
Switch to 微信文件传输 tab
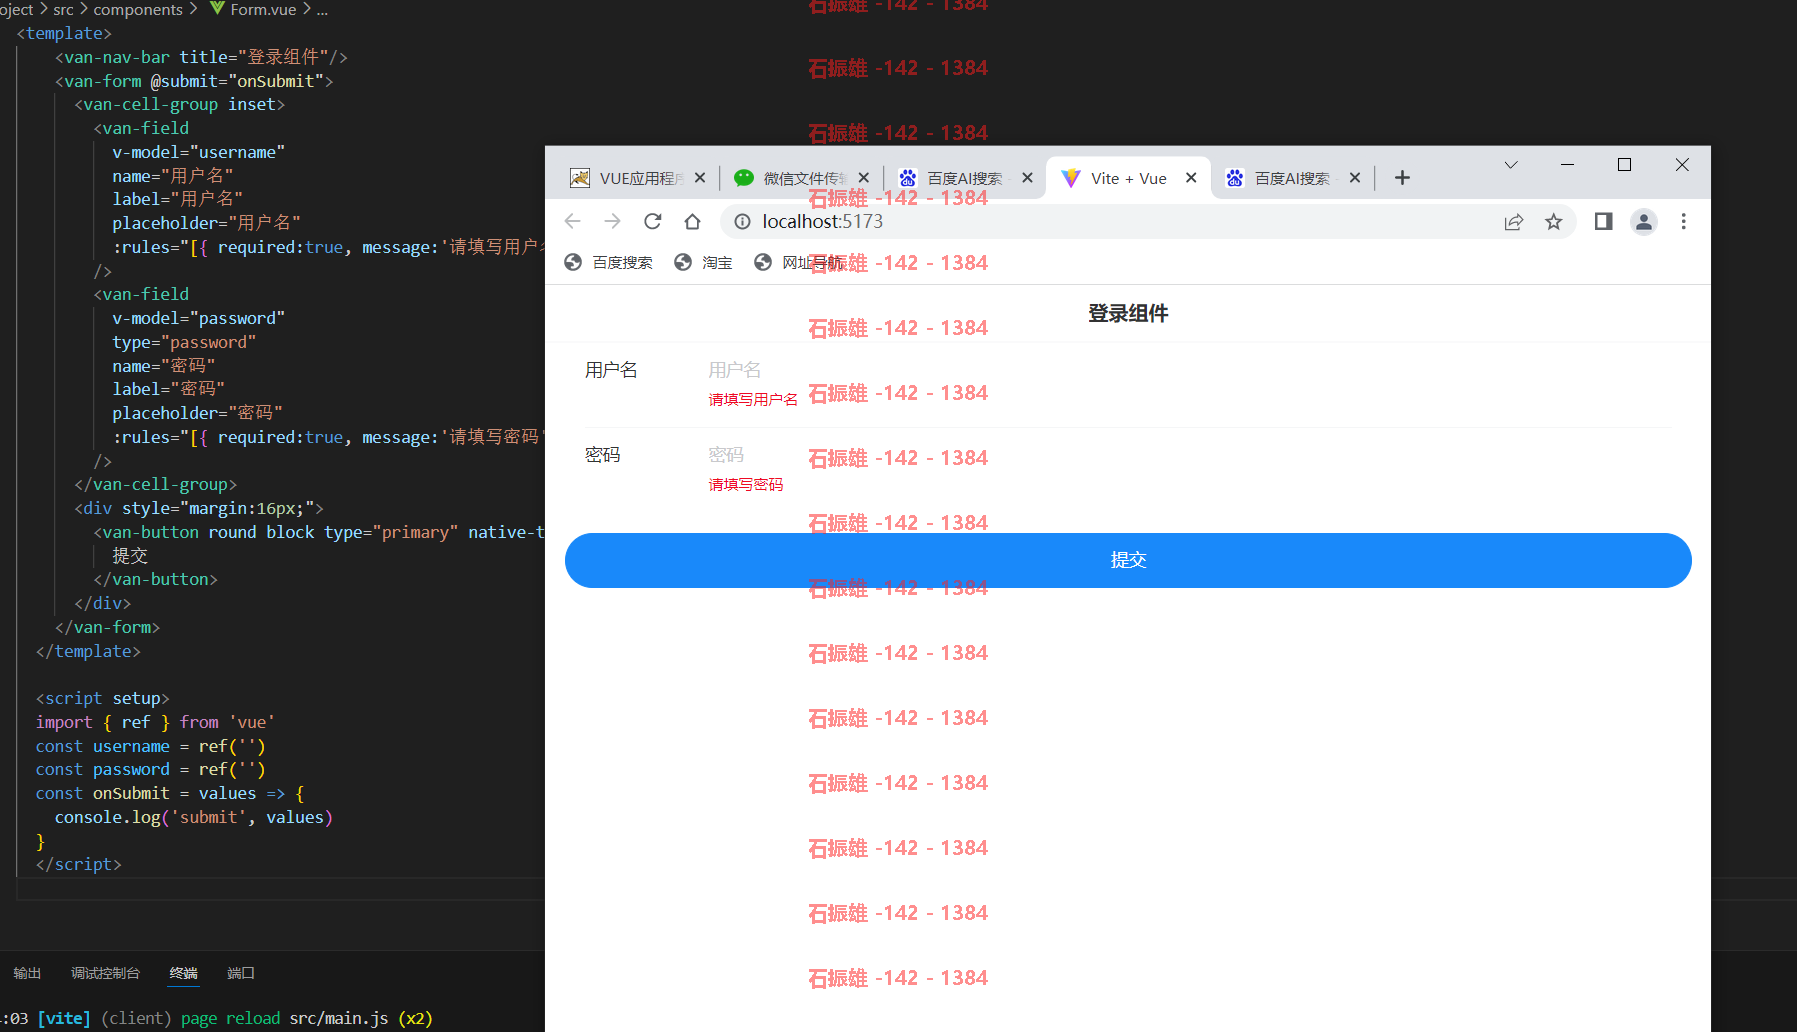[801, 178]
